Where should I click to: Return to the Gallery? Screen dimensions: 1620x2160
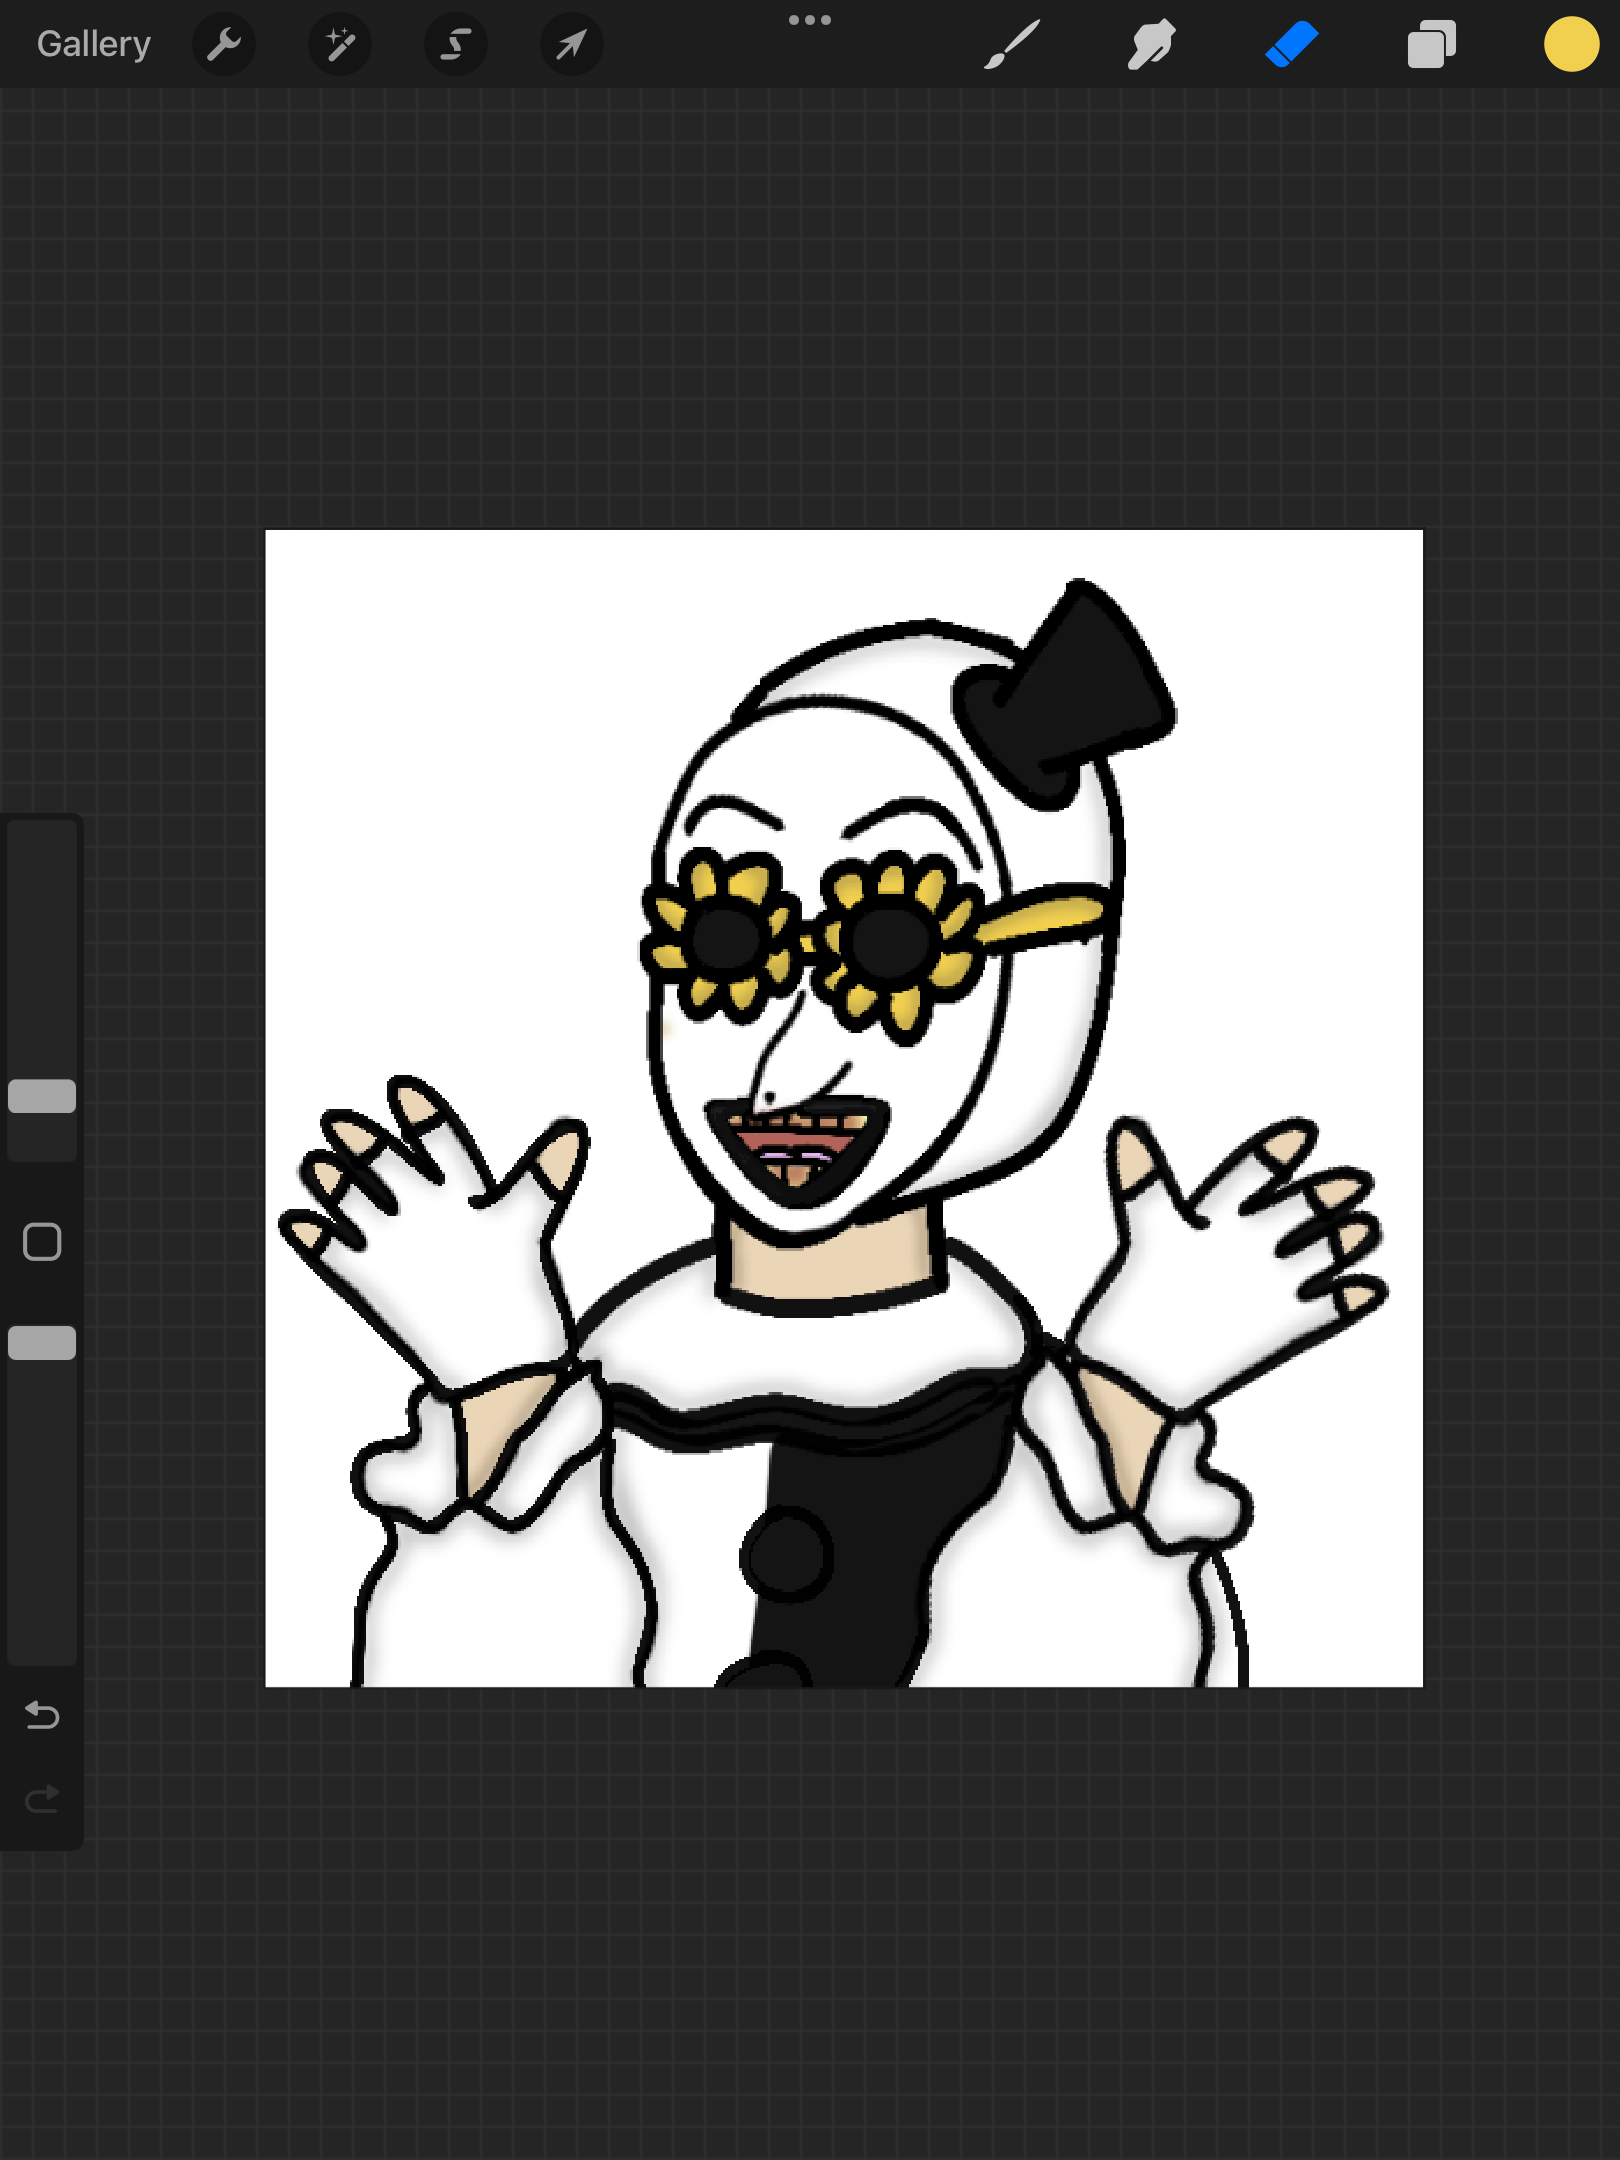pos(93,44)
